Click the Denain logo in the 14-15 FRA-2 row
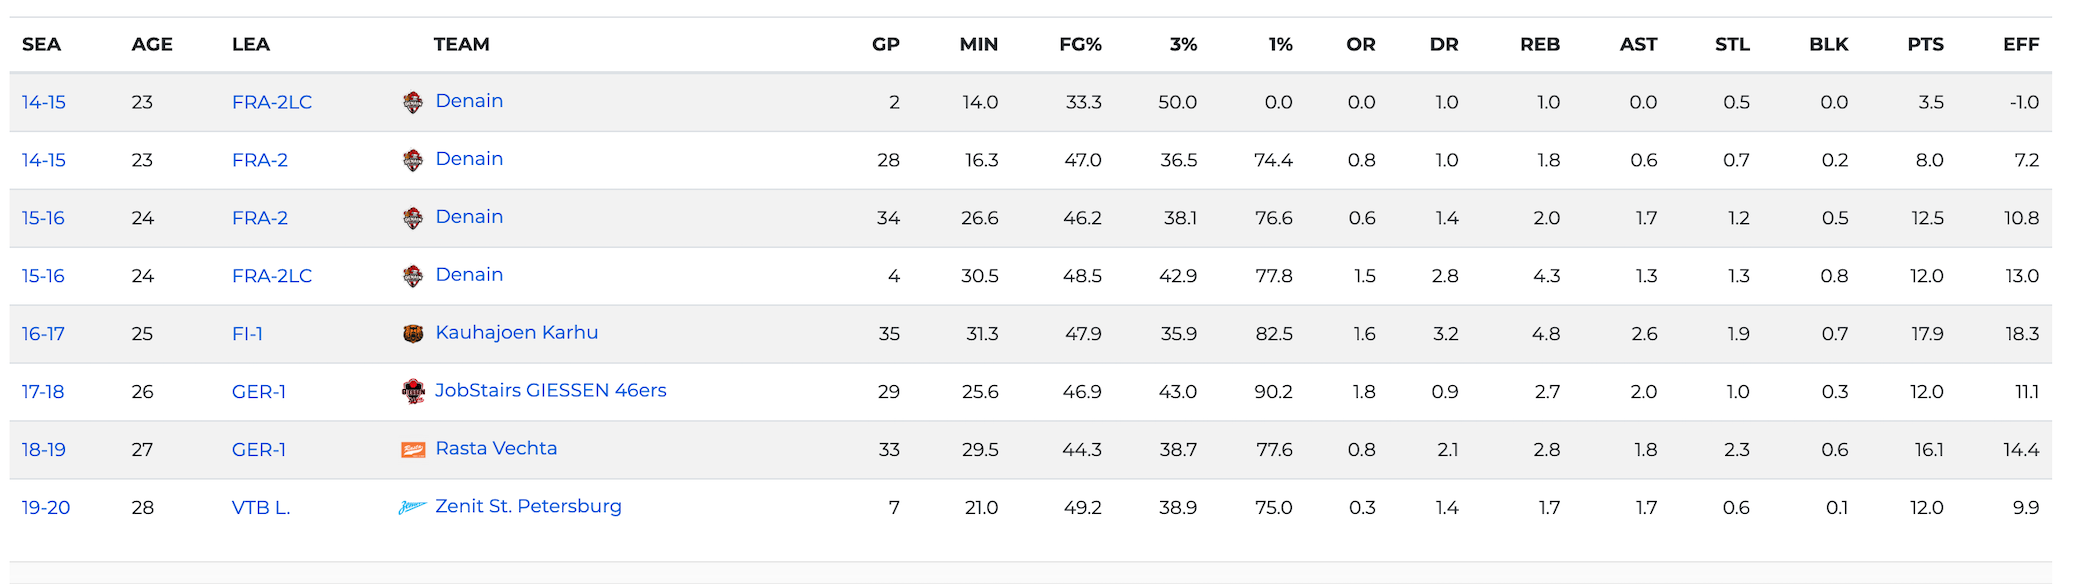This screenshot has width=2080, height=584. pos(413,160)
